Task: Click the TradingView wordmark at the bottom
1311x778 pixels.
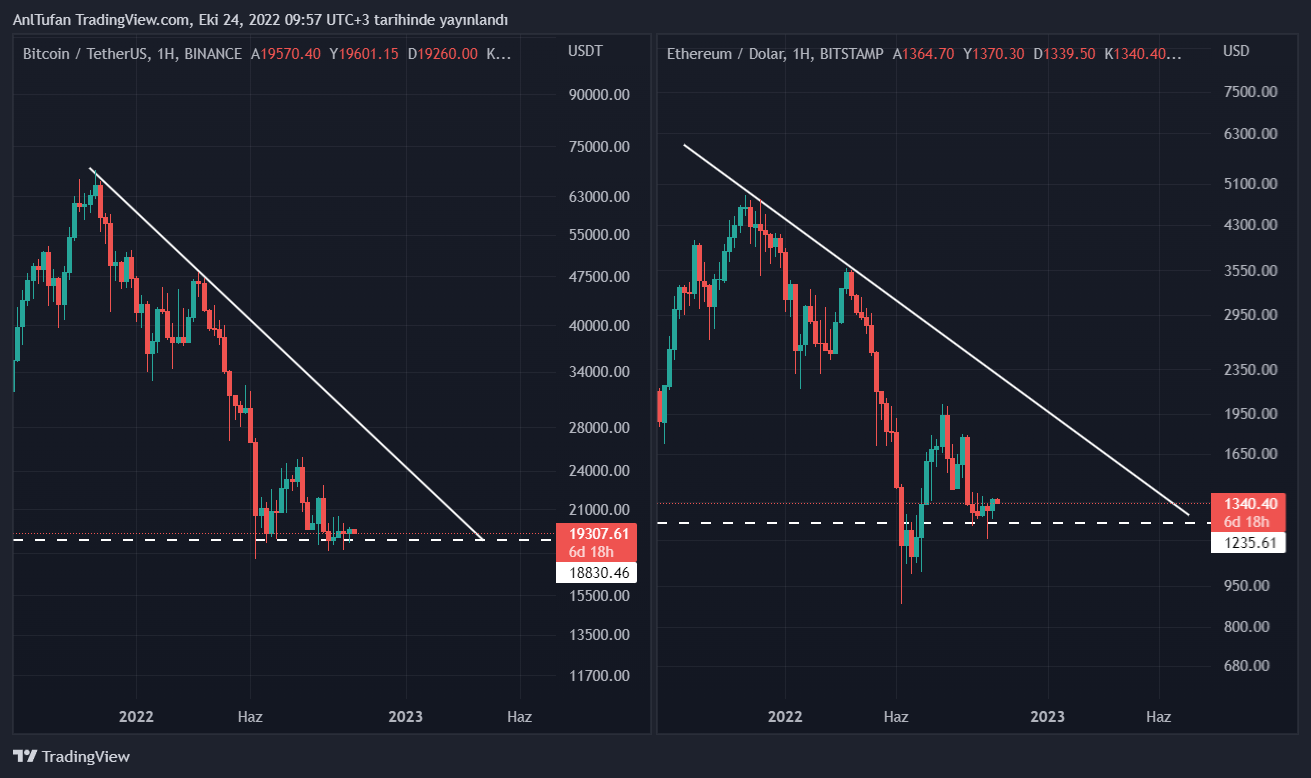Action: pyautogui.click(x=86, y=757)
